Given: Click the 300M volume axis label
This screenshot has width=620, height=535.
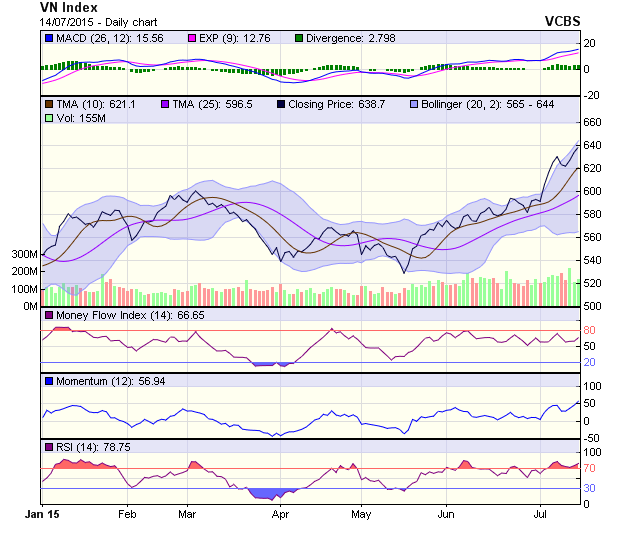Looking at the screenshot, I should tap(24, 255).
